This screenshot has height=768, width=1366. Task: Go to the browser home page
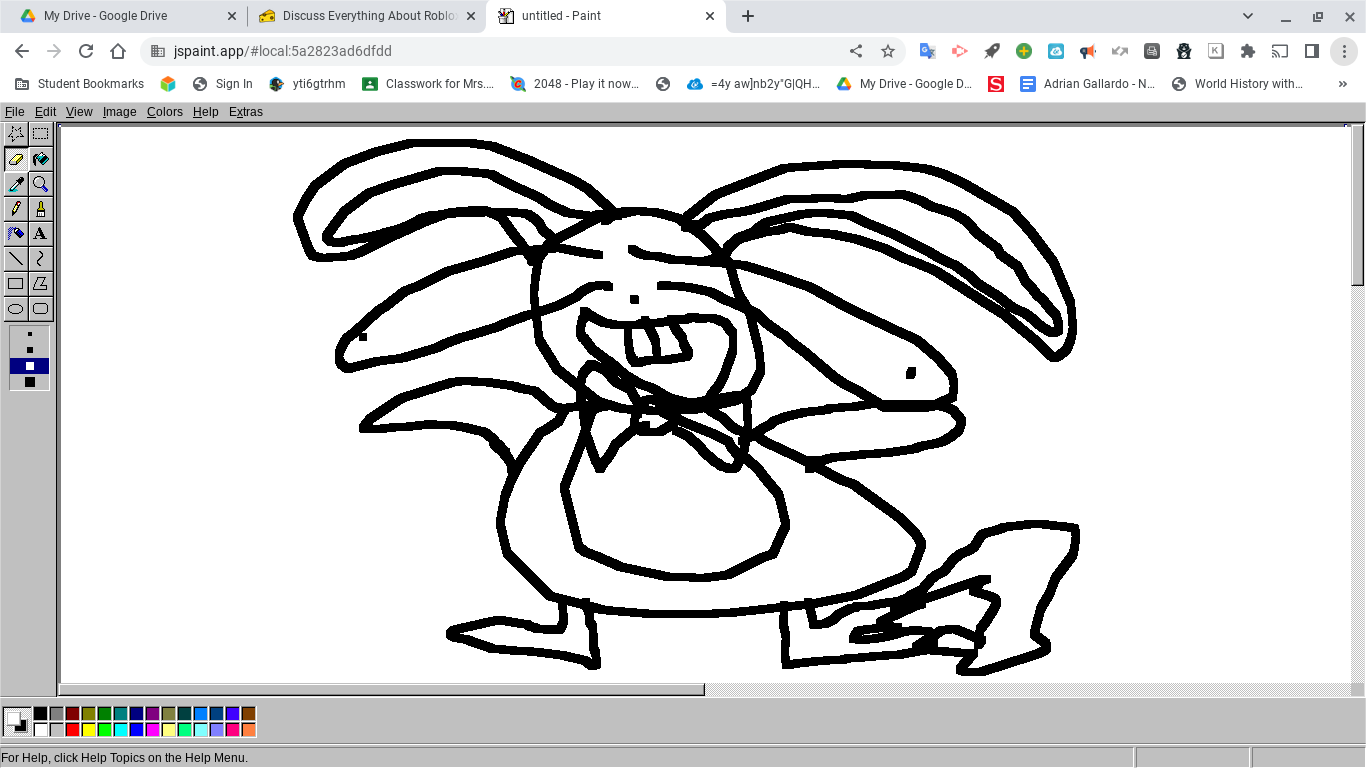coord(118,51)
